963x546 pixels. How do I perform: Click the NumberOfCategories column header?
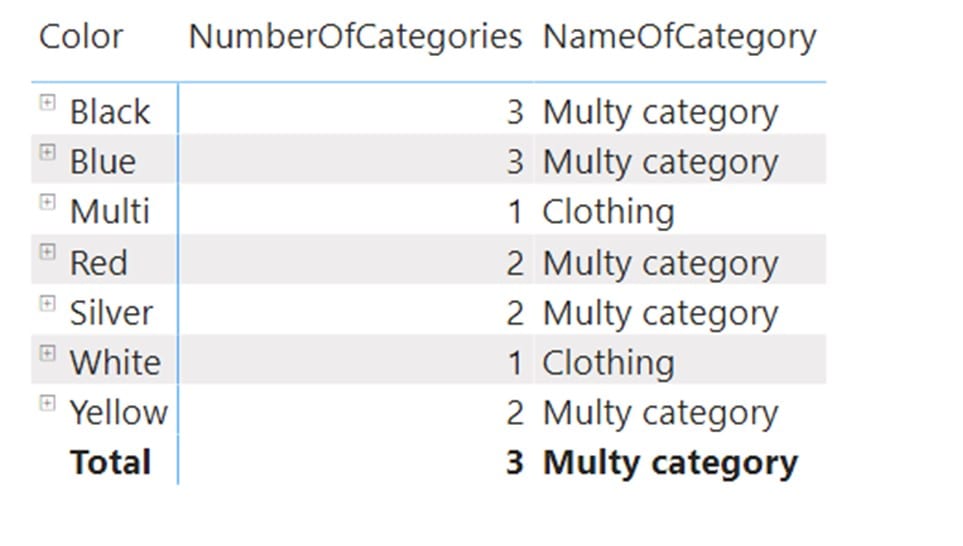pyautogui.click(x=355, y=37)
